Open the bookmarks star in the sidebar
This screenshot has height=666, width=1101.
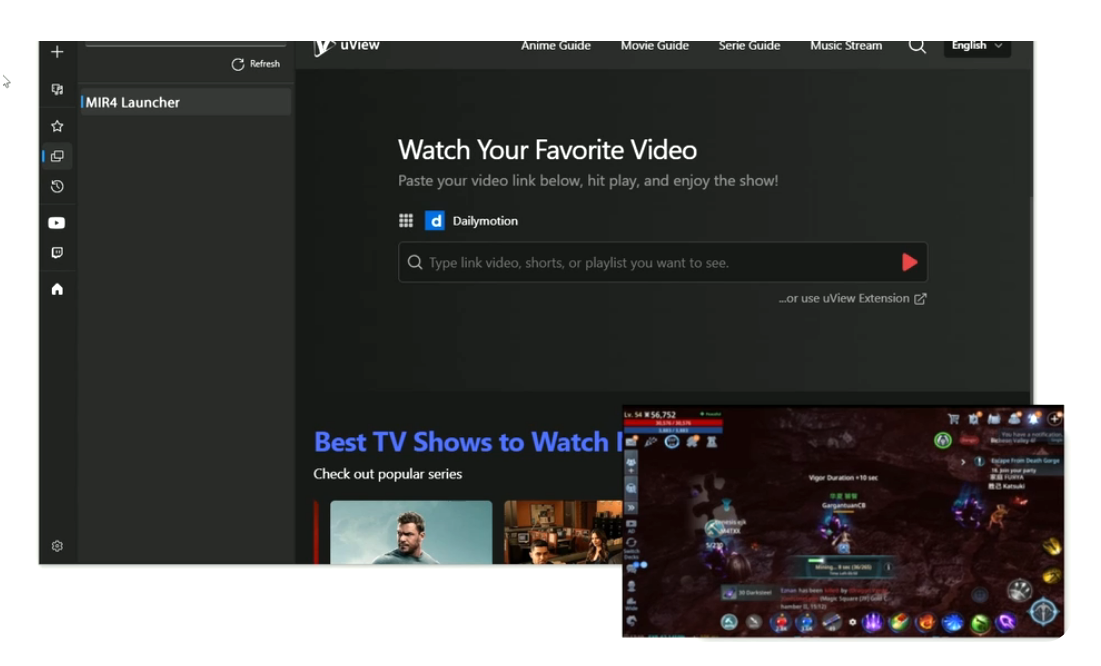[x=57, y=126]
